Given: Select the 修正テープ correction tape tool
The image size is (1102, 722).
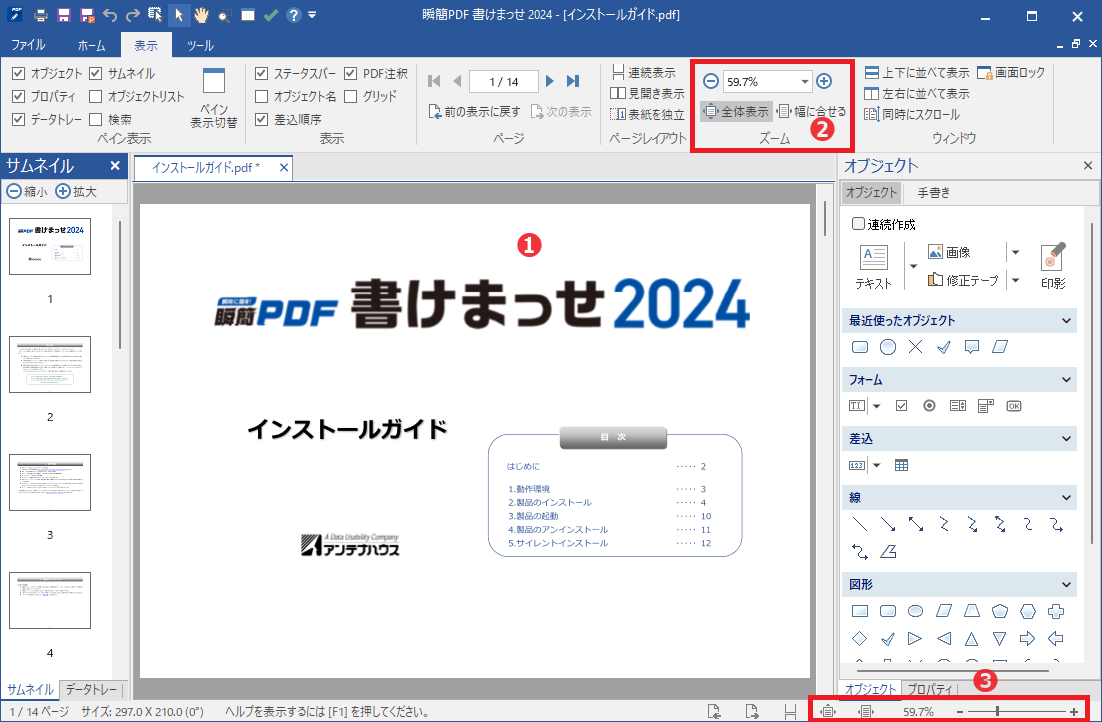Looking at the screenshot, I should [963, 280].
